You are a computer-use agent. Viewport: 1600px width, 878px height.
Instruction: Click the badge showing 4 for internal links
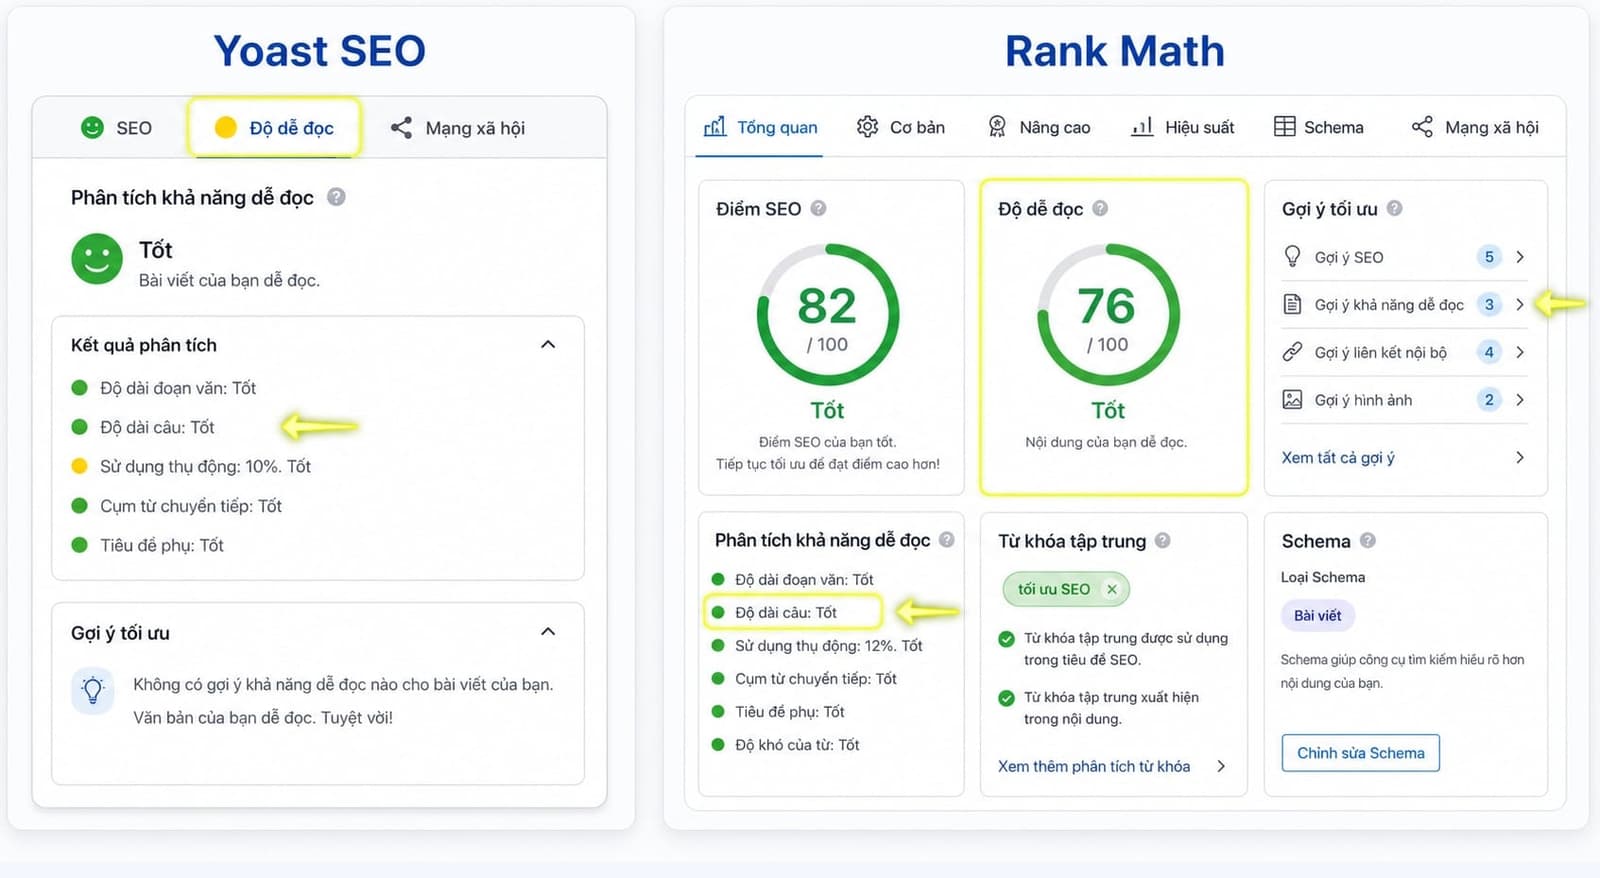(1489, 352)
